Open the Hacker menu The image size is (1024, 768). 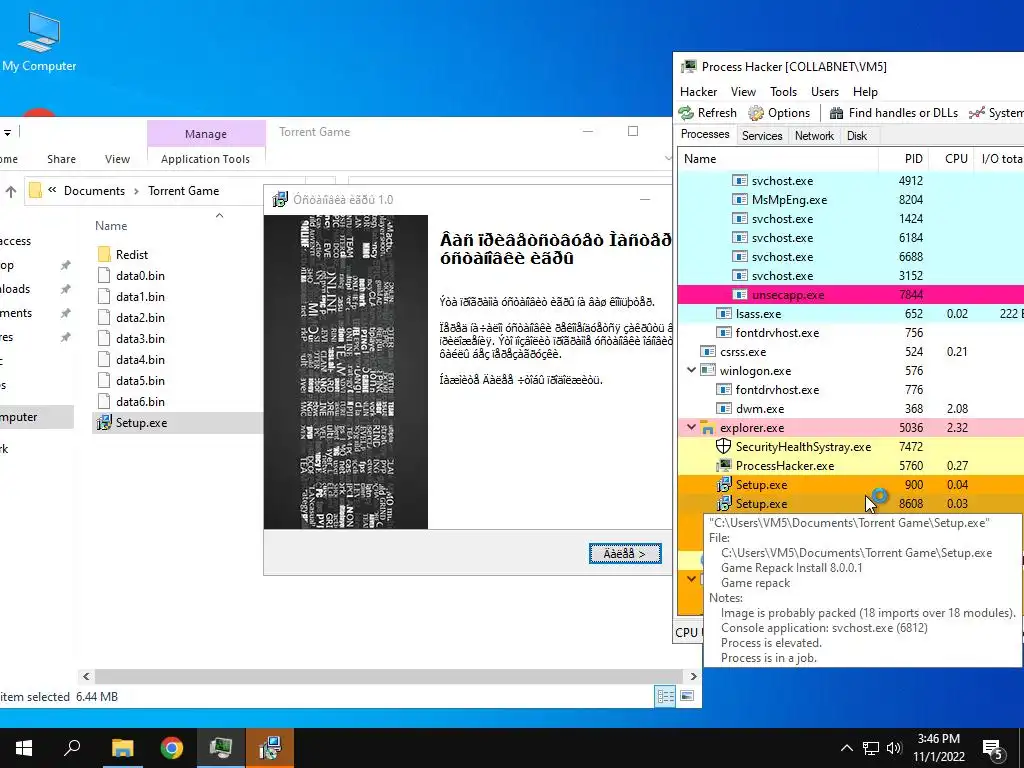pyautogui.click(x=698, y=91)
